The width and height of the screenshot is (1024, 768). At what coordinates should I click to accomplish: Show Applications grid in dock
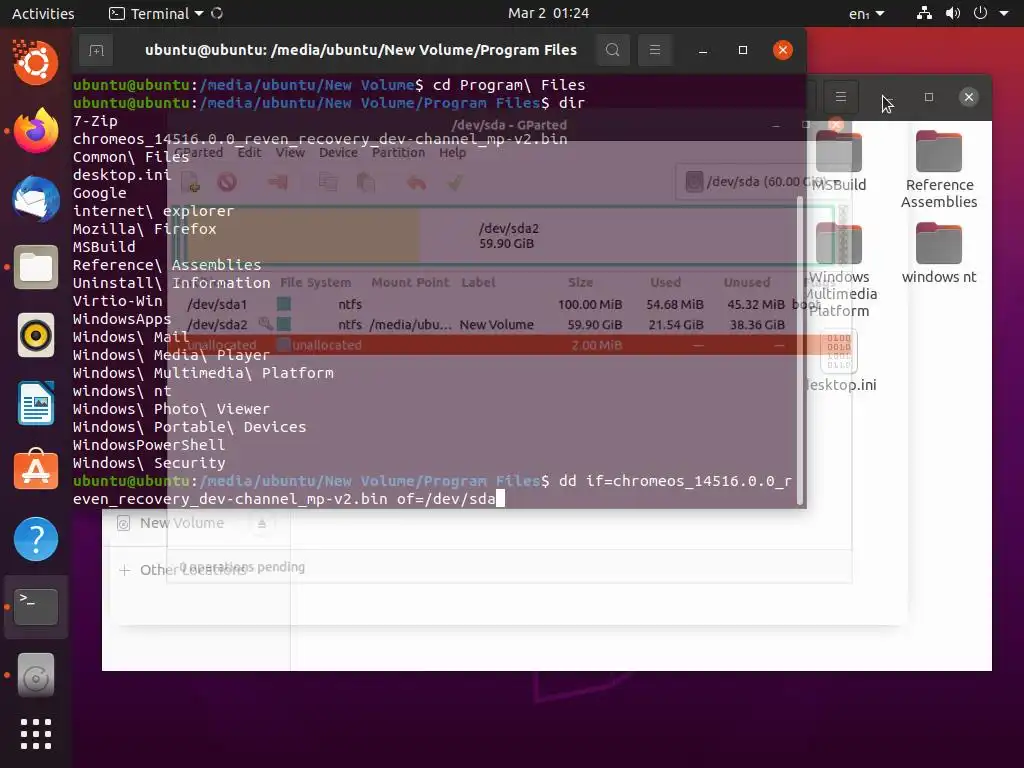click(x=36, y=734)
